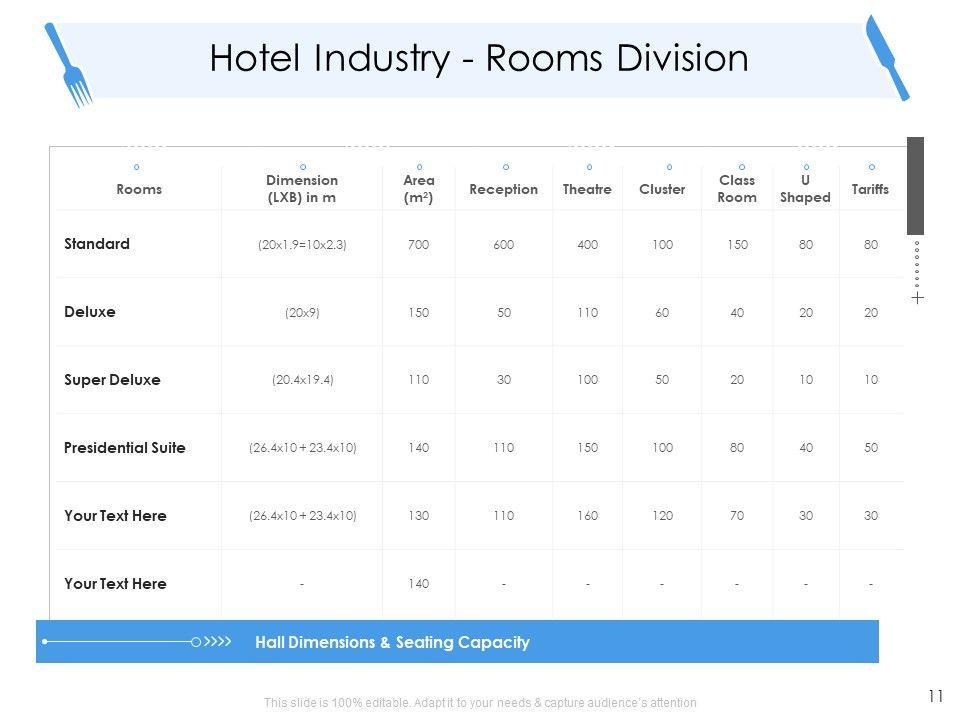The height and width of the screenshot is (720, 960).
Task: Click the circle marker above the Rooms header
Action: pos(137,167)
